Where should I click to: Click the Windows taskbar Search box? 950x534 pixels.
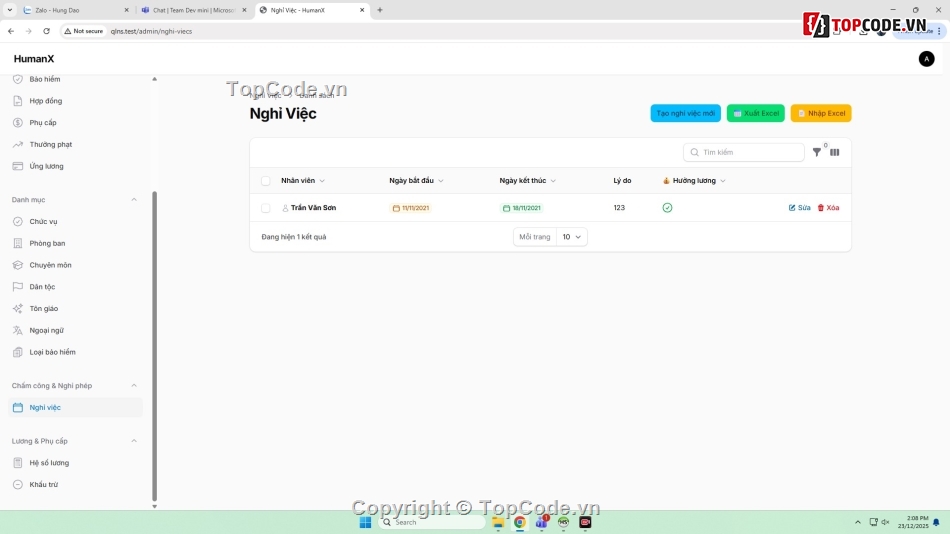coord(433,522)
